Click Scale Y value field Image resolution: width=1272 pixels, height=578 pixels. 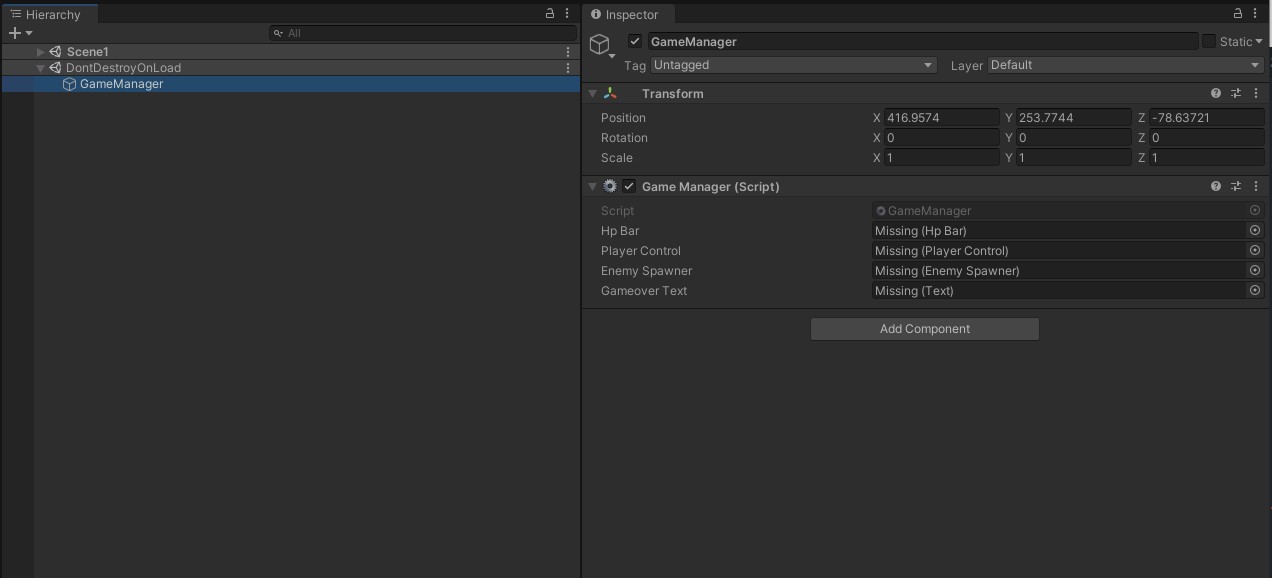[1074, 158]
